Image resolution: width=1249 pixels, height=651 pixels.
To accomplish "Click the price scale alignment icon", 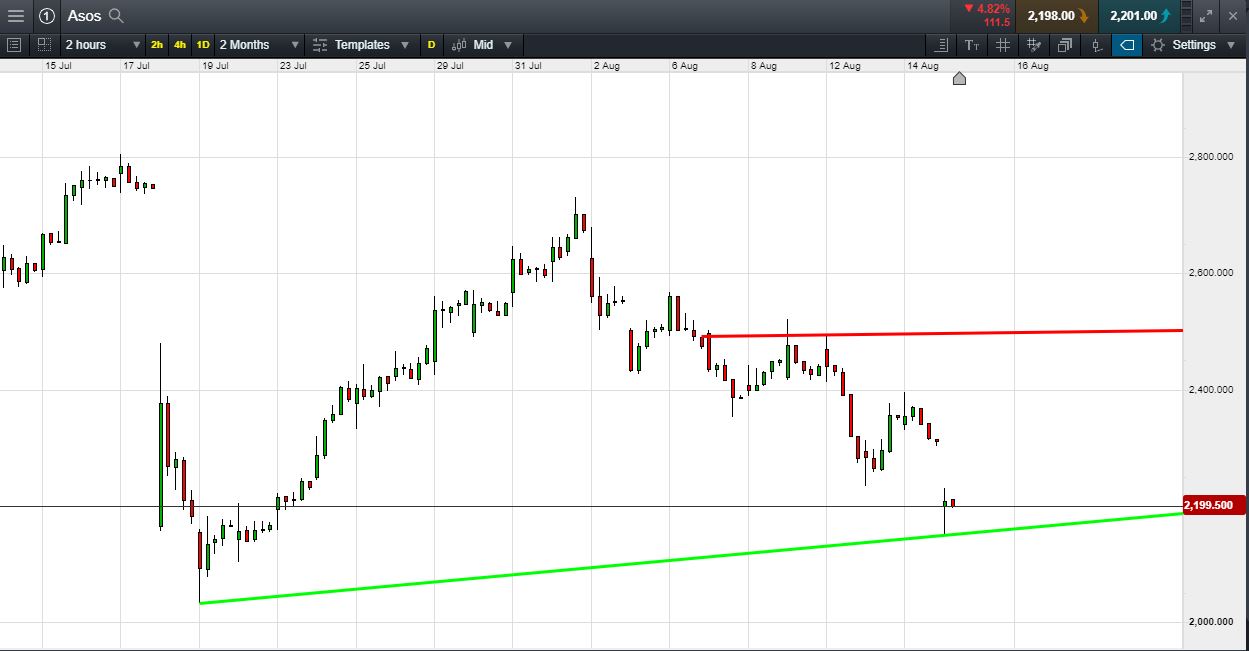I will (941, 45).
